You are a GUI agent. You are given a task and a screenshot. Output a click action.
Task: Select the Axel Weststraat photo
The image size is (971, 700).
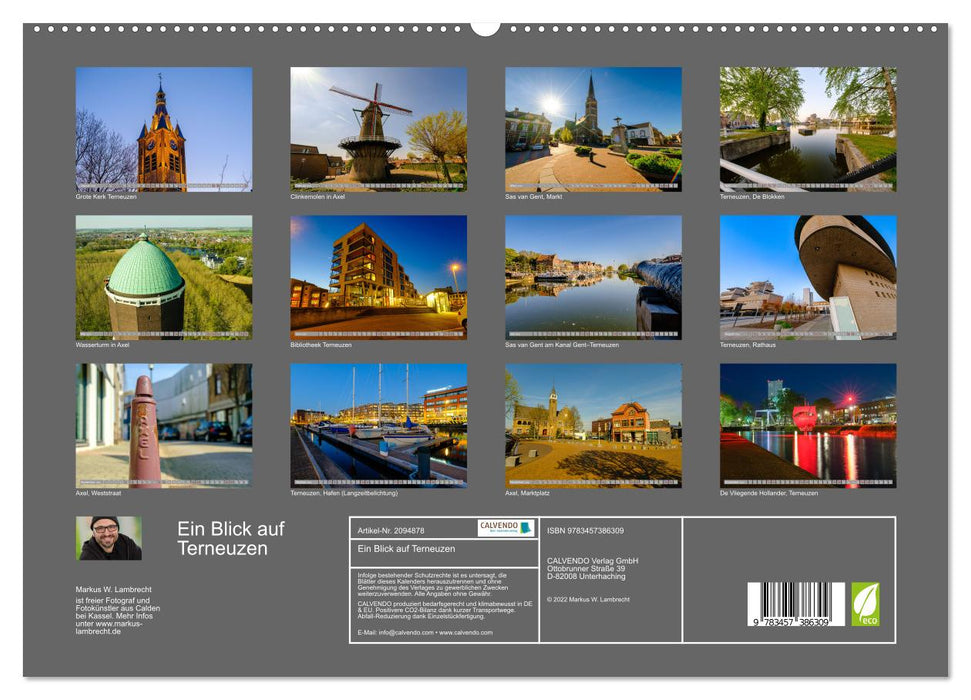point(162,425)
